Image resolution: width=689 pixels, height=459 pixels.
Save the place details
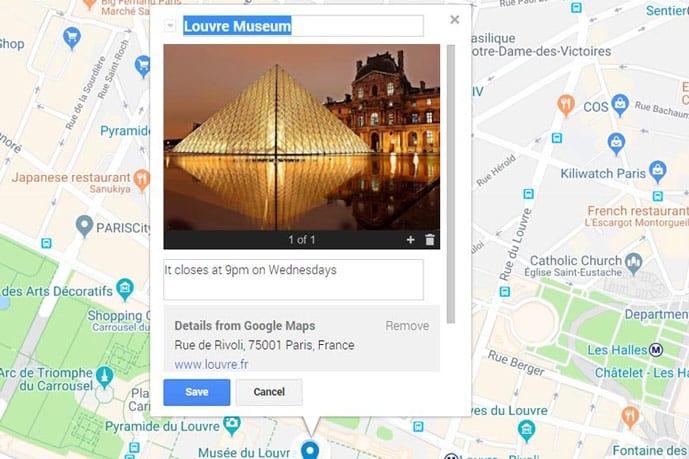(x=196, y=392)
